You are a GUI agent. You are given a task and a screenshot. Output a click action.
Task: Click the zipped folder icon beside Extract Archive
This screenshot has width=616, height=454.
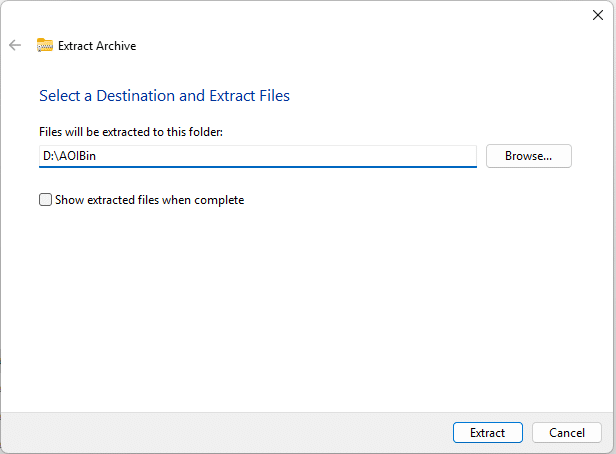[x=44, y=45]
